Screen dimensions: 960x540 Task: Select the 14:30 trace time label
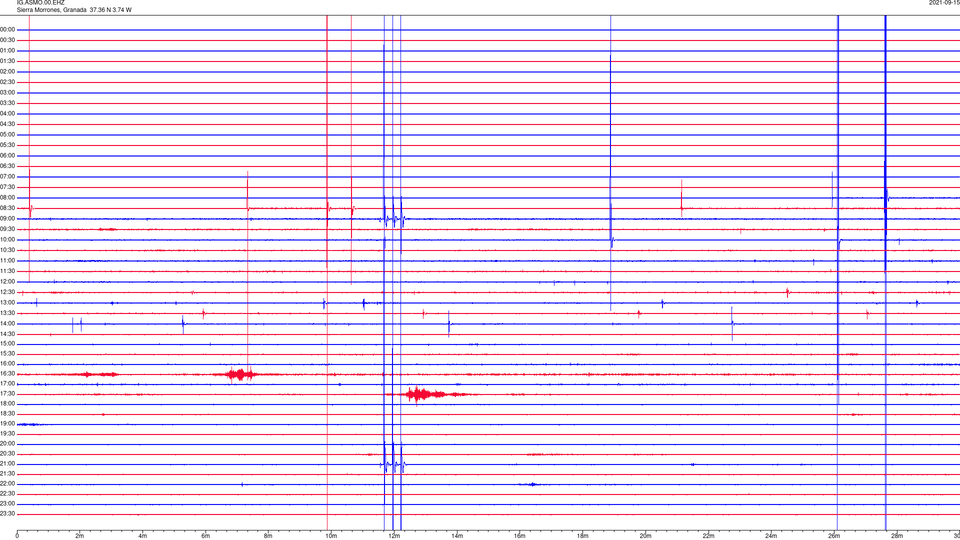tap(8, 334)
